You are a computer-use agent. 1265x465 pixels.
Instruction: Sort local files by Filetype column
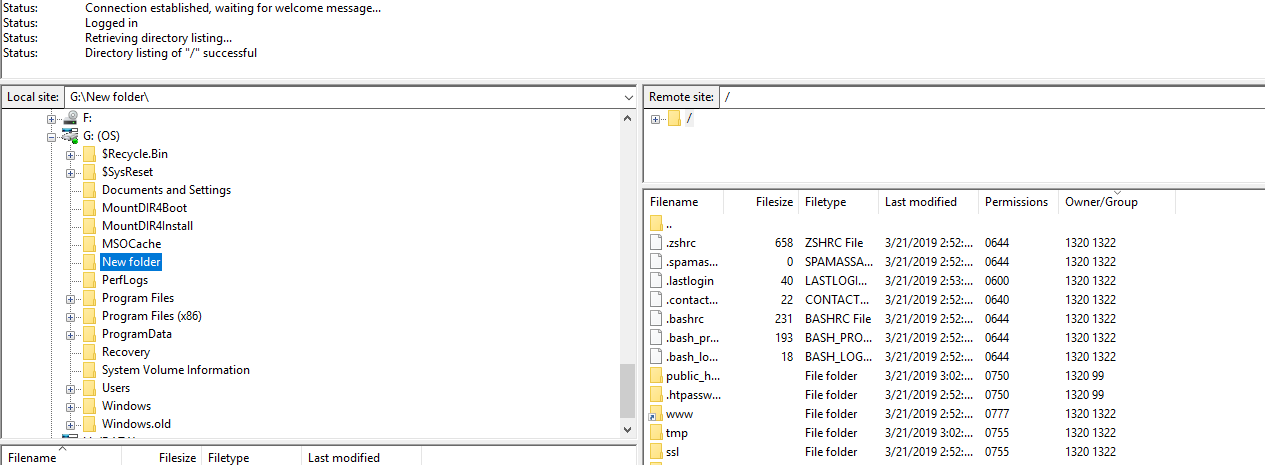point(251,457)
